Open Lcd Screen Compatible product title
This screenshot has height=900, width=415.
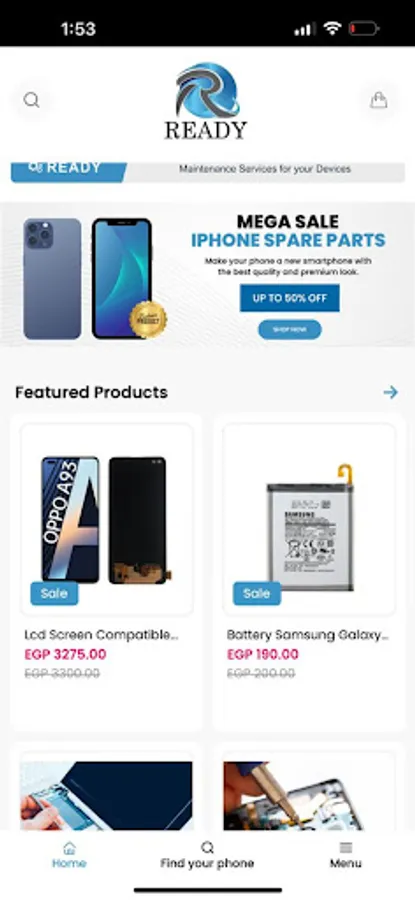[x=102, y=635]
